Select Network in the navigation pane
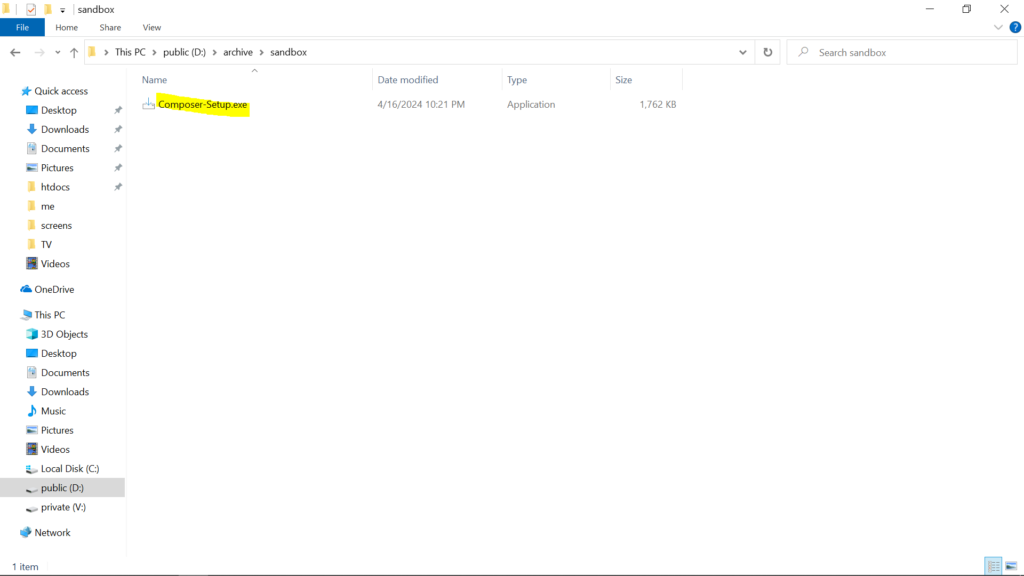The height and width of the screenshot is (576, 1024). click(x=52, y=533)
